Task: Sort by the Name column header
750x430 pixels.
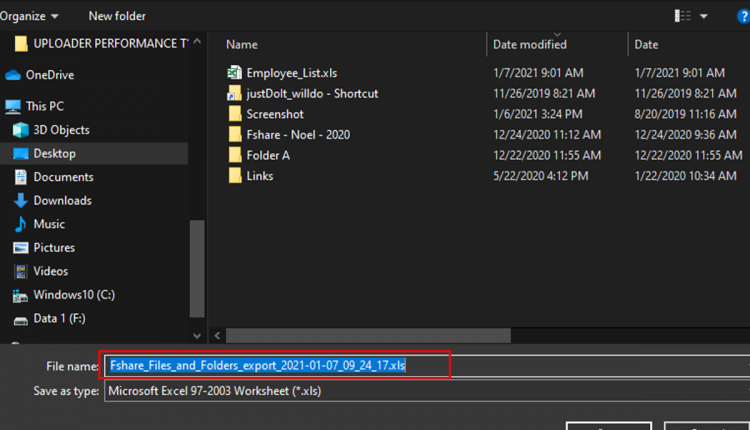Action: (x=242, y=44)
